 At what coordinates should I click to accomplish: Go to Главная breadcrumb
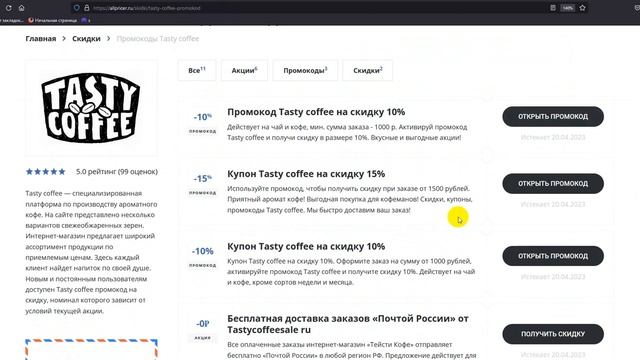(x=41, y=39)
